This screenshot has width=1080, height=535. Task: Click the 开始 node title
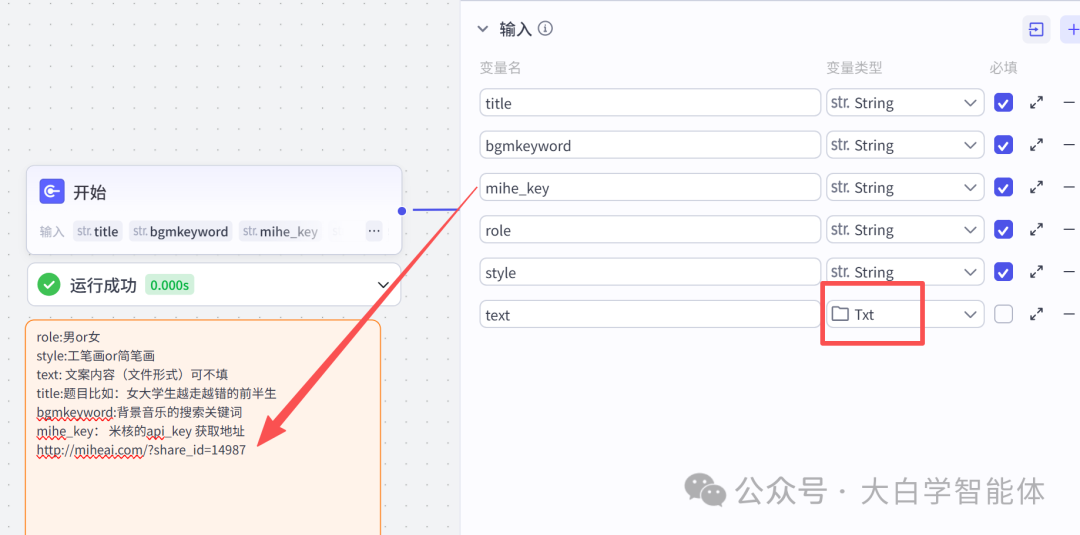click(90, 192)
